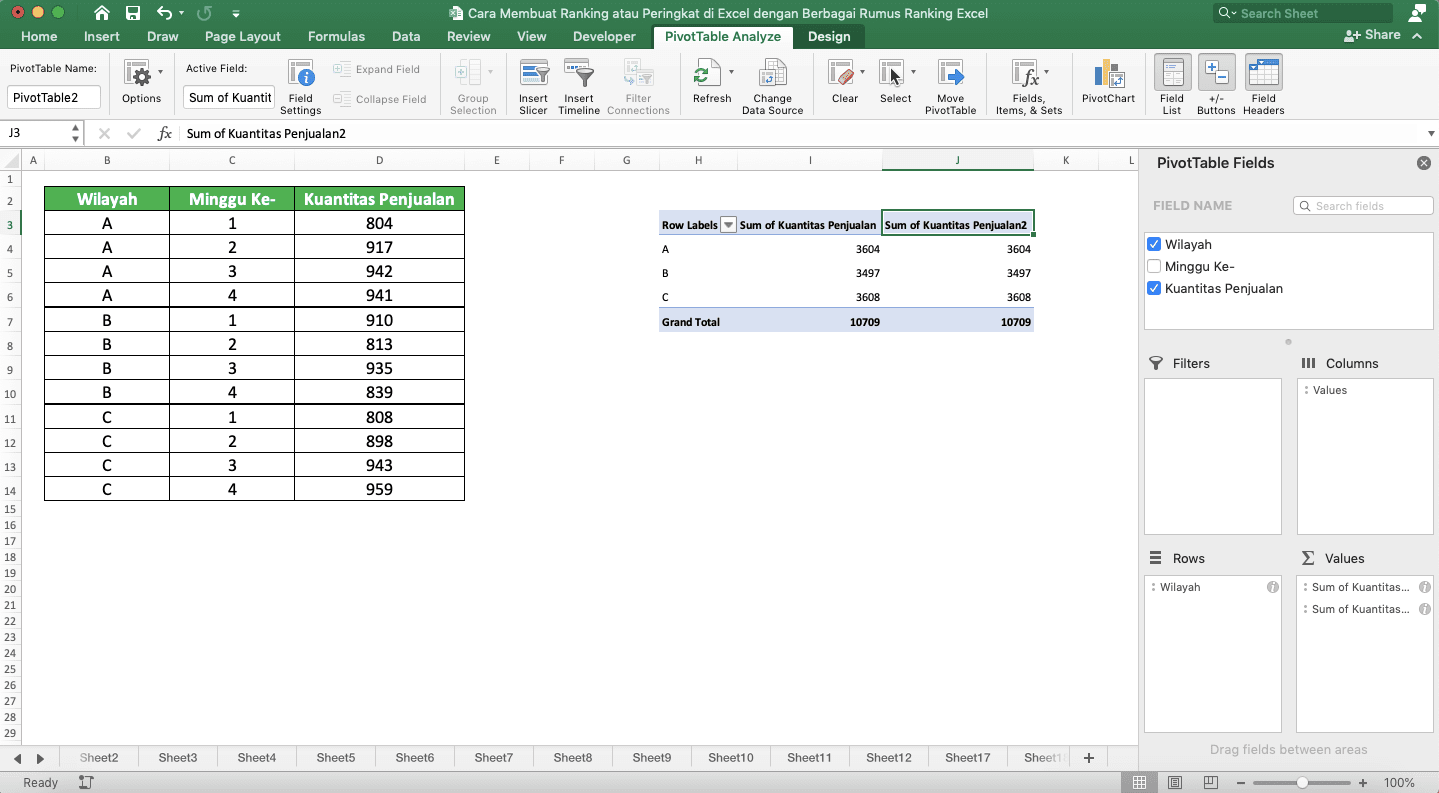Switch to Normal view in status bar
The width and height of the screenshot is (1439, 793).
click(x=1139, y=783)
